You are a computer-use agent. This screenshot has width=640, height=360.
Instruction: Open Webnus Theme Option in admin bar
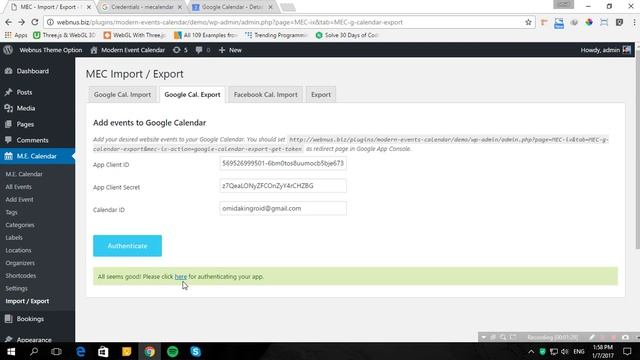pos(51,50)
